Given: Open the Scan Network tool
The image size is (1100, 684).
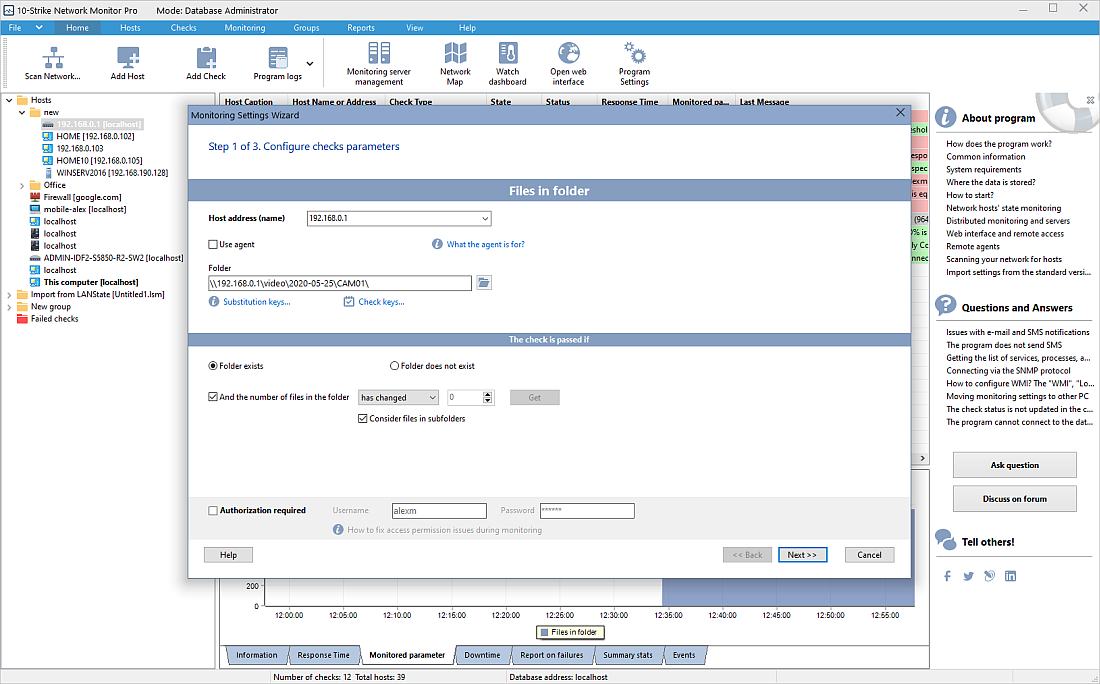Looking at the screenshot, I should pyautogui.click(x=53, y=63).
